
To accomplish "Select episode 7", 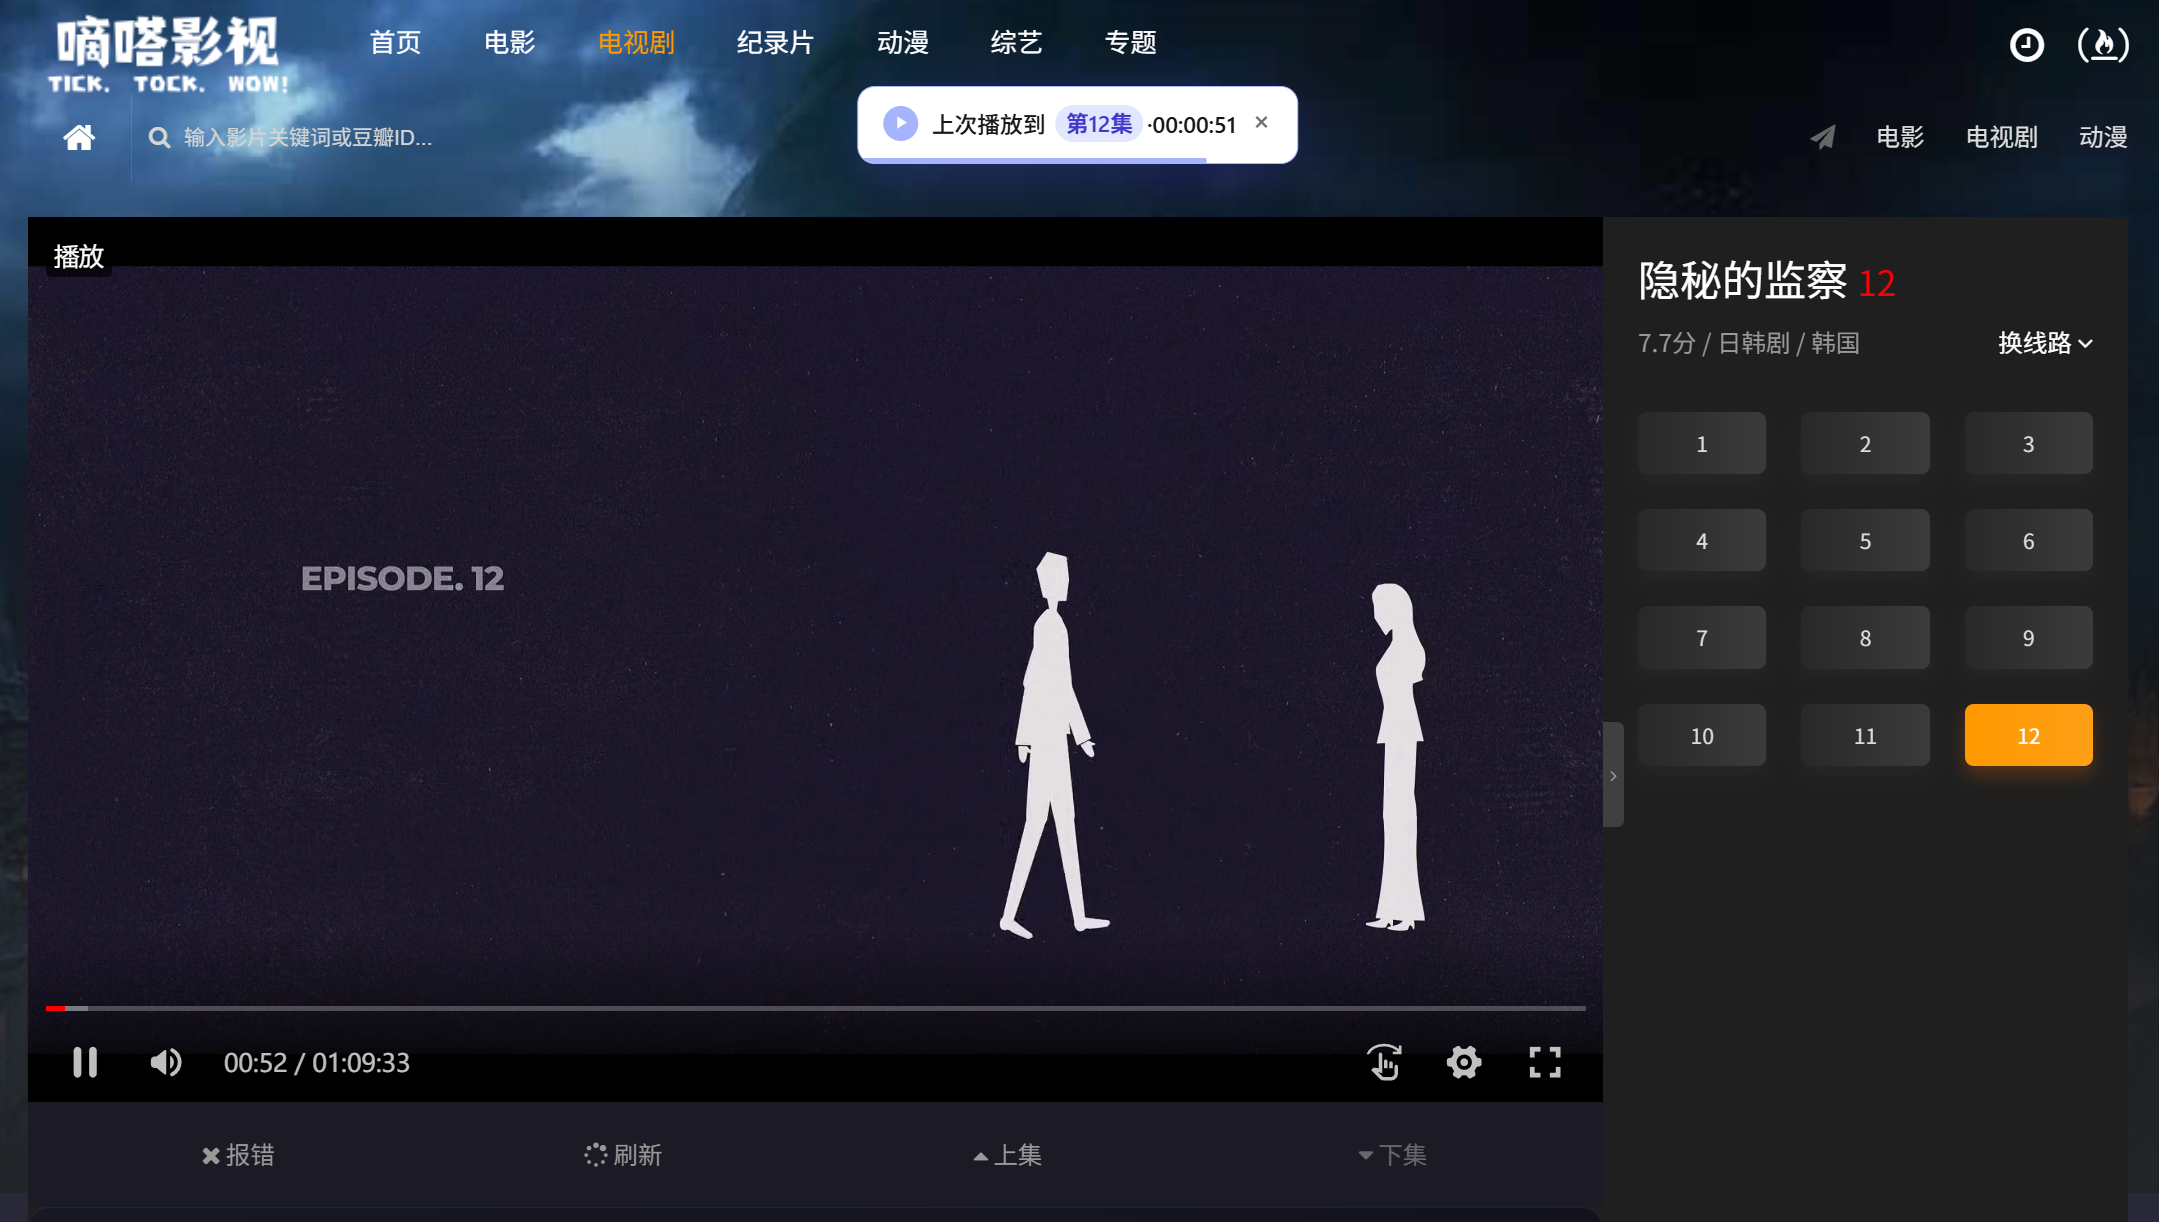I will click(1701, 637).
